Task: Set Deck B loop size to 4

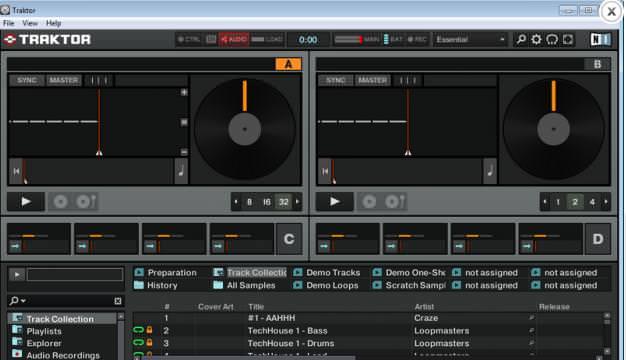Action: click(592, 202)
